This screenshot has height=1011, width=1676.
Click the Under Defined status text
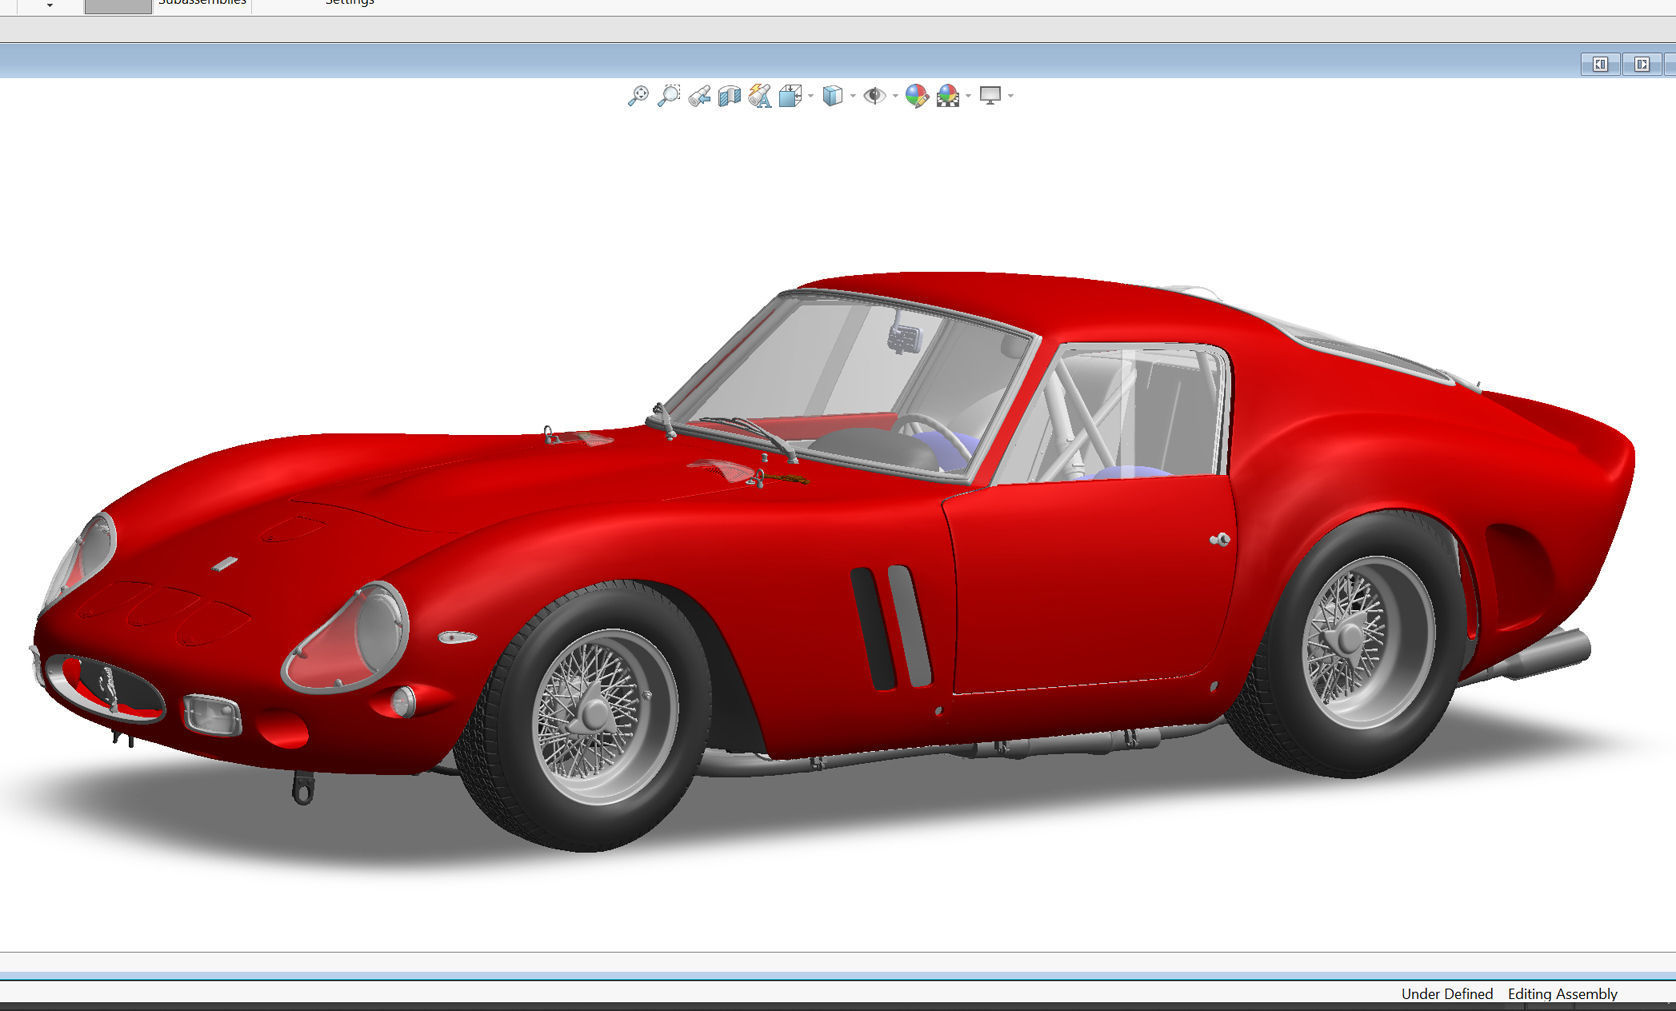[x=1446, y=993]
